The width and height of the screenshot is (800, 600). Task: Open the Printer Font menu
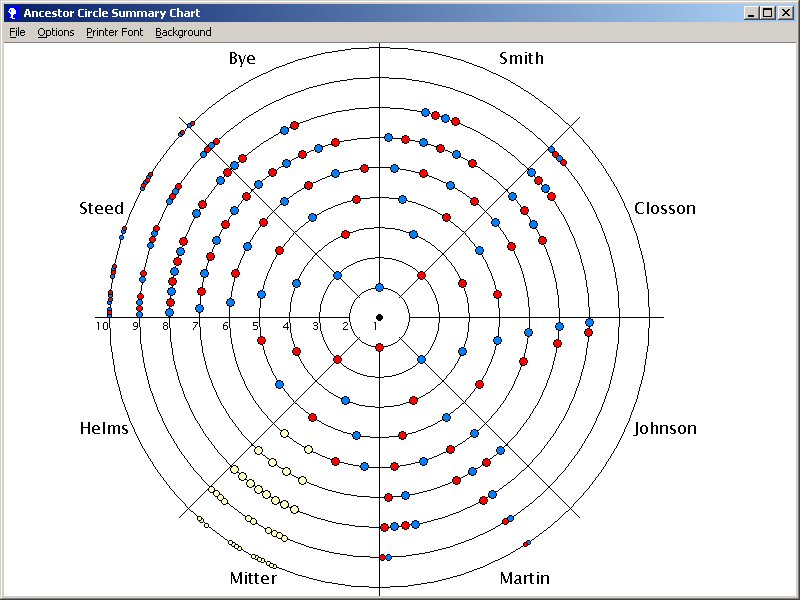(x=114, y=32)
